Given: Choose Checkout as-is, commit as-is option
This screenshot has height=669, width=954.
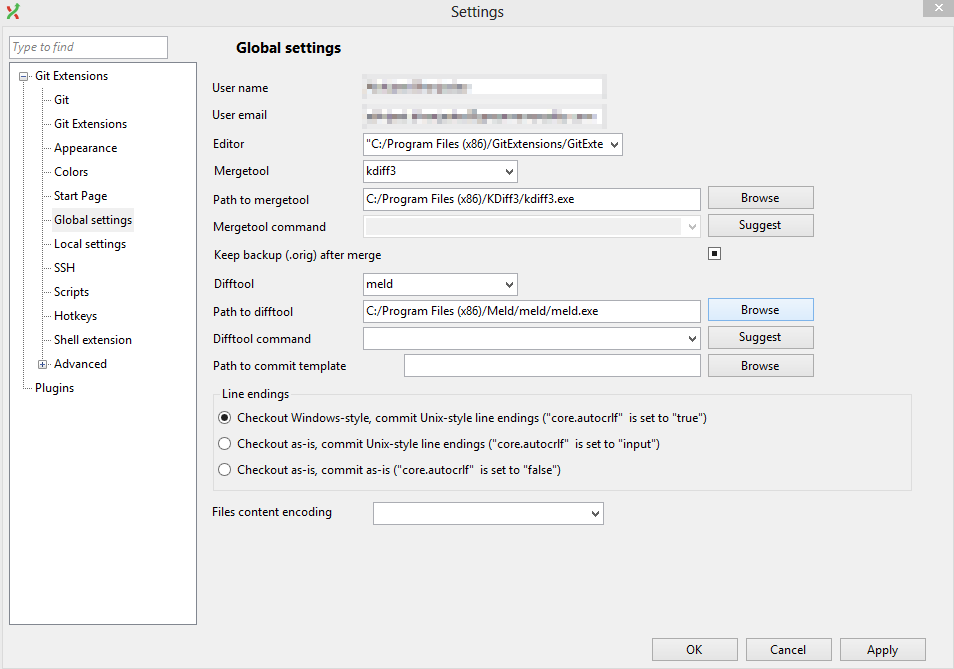Looking at the screenshot, I should tap(225, 470).
